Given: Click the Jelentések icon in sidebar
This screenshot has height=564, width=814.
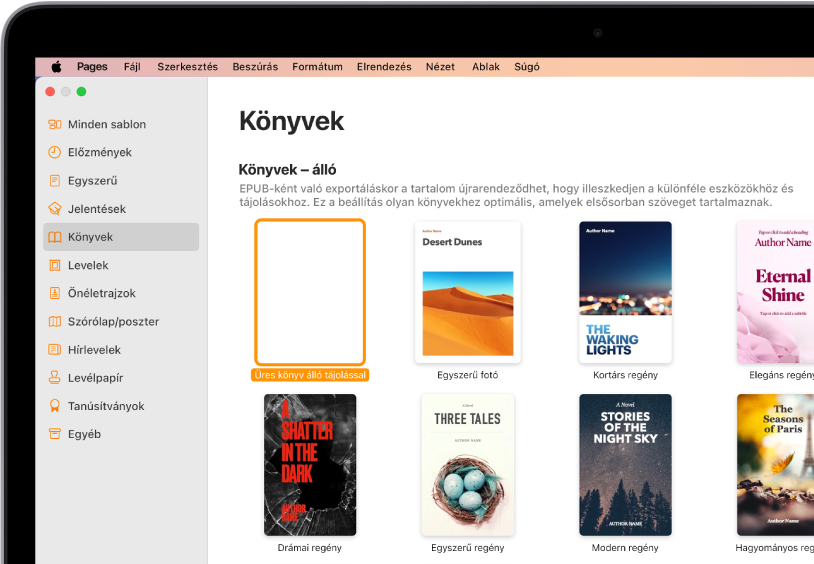Looking at the screenshot, I should click(x=55, y=209).
